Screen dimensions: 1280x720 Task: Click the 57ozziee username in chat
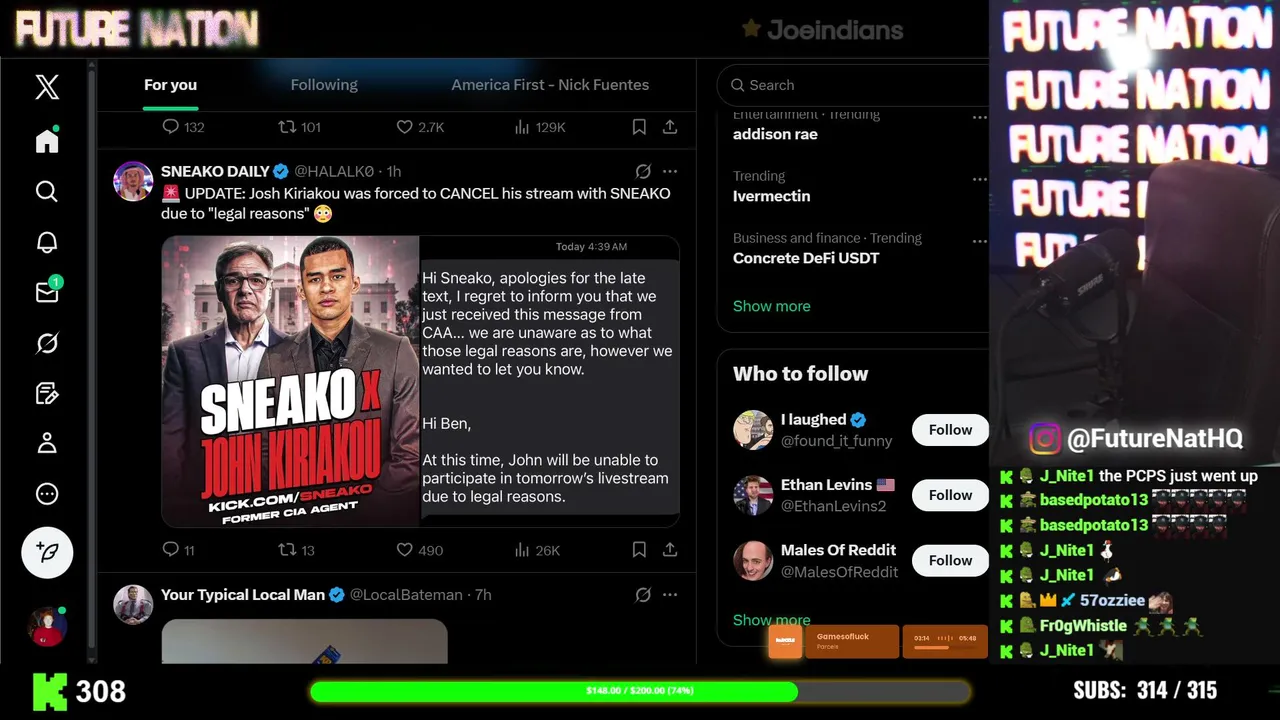(x=1112, y=601)
